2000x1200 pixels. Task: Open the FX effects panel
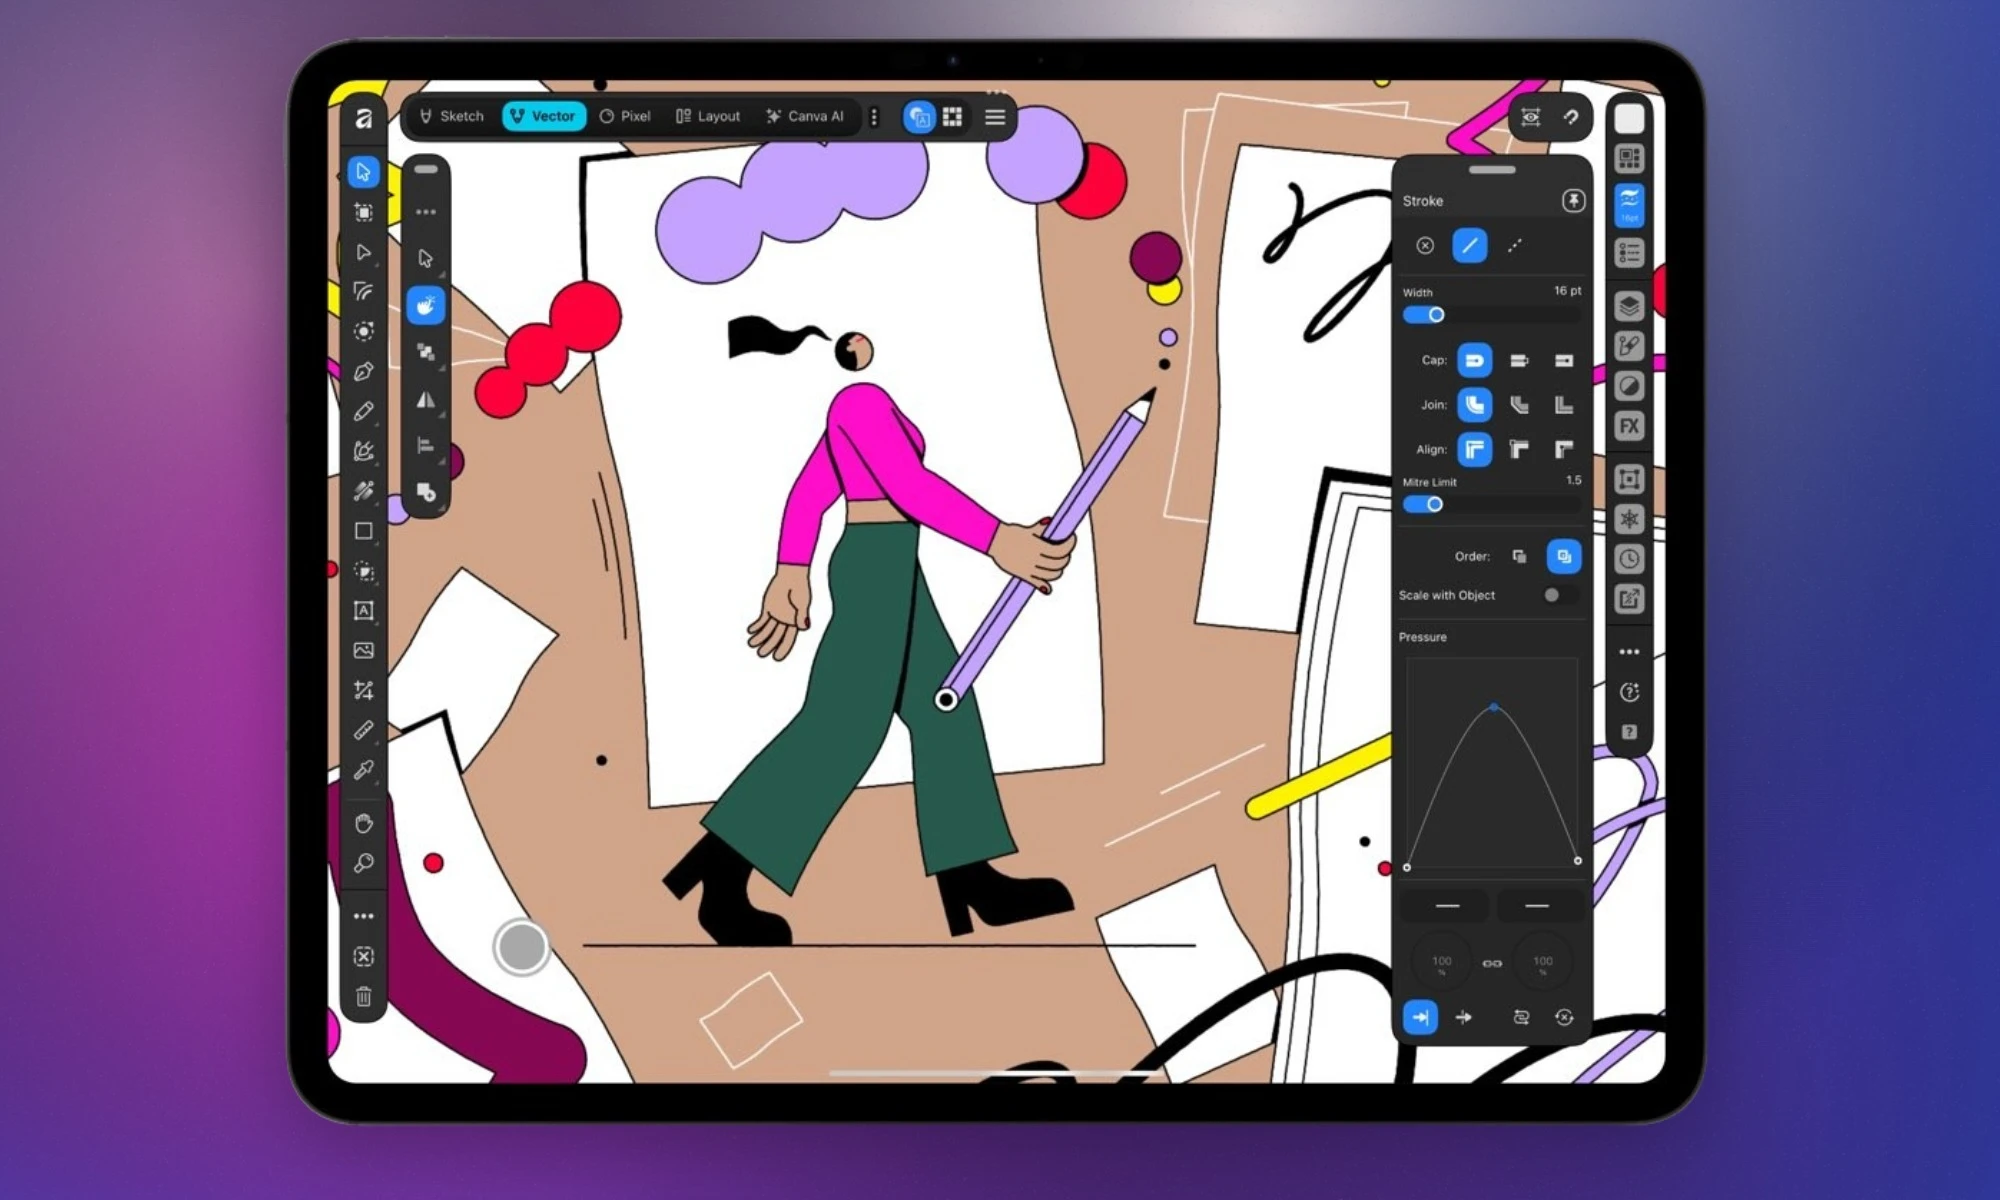pos(1629,426)
